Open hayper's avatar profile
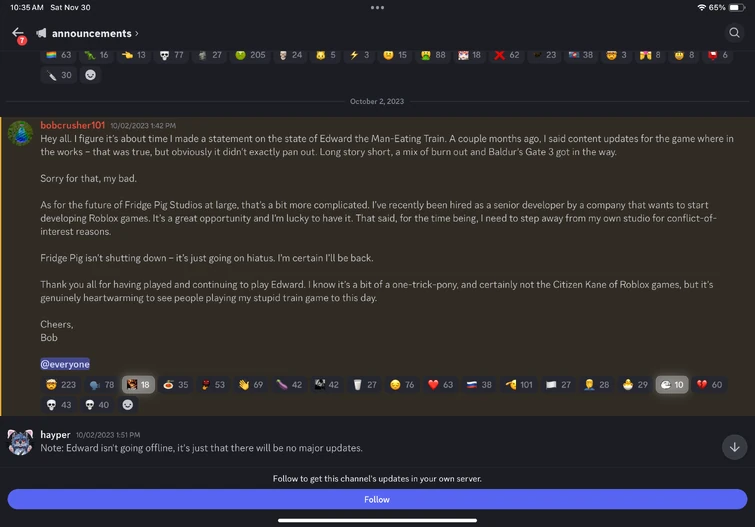 [x=20, y=442]
